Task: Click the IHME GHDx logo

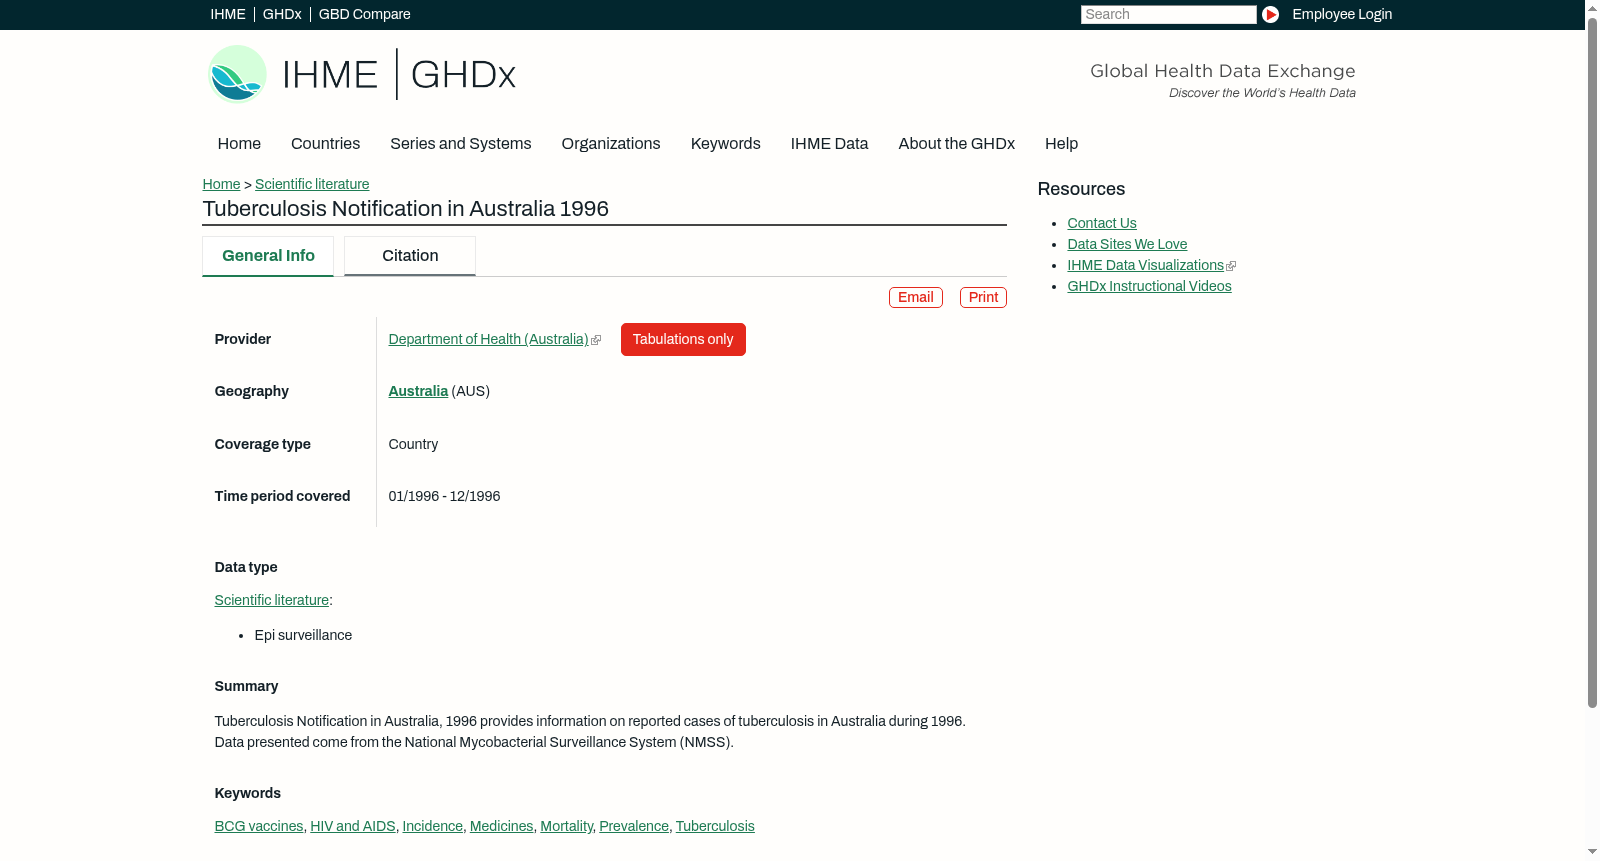Action: coord(361,74)
